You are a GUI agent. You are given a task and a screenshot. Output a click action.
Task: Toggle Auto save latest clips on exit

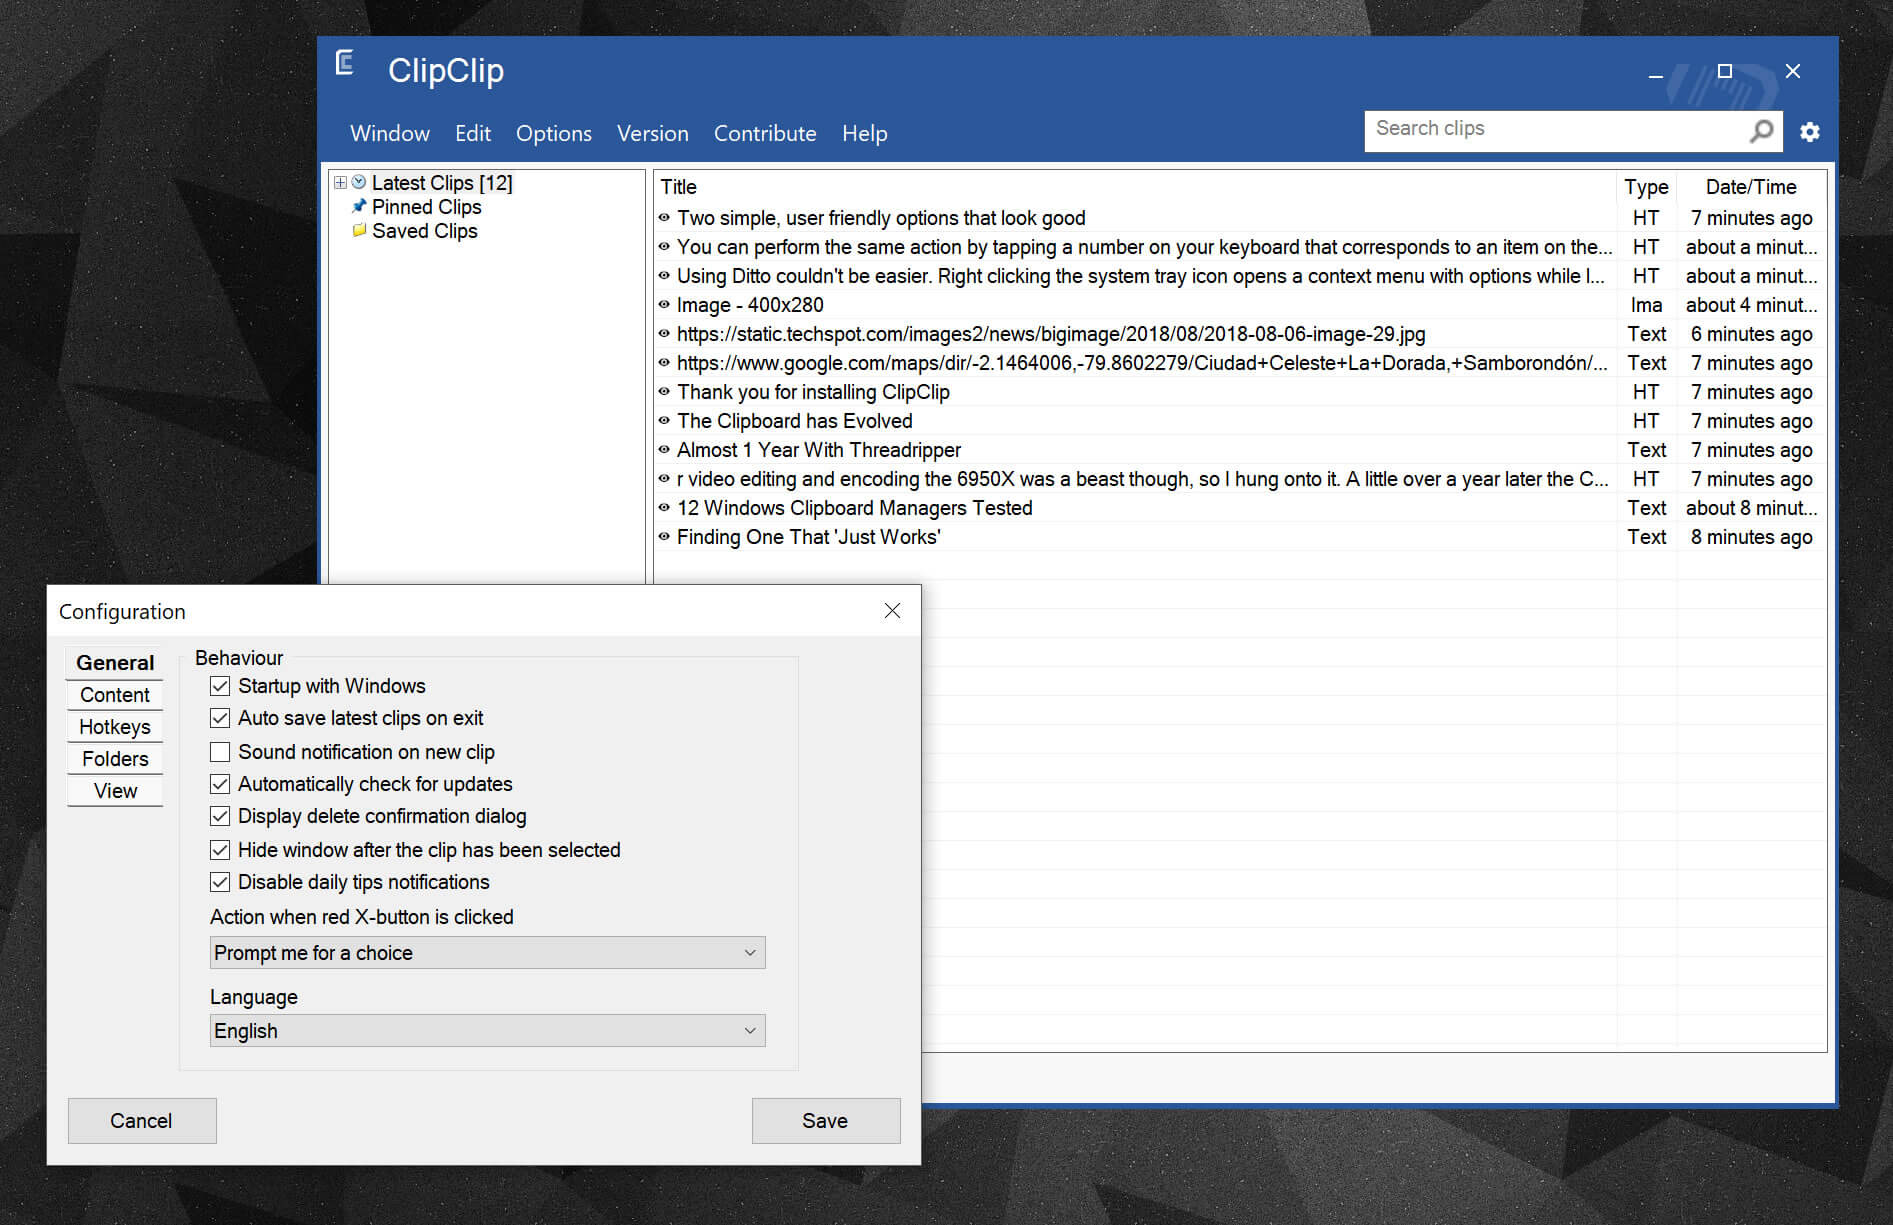(220, 718)
